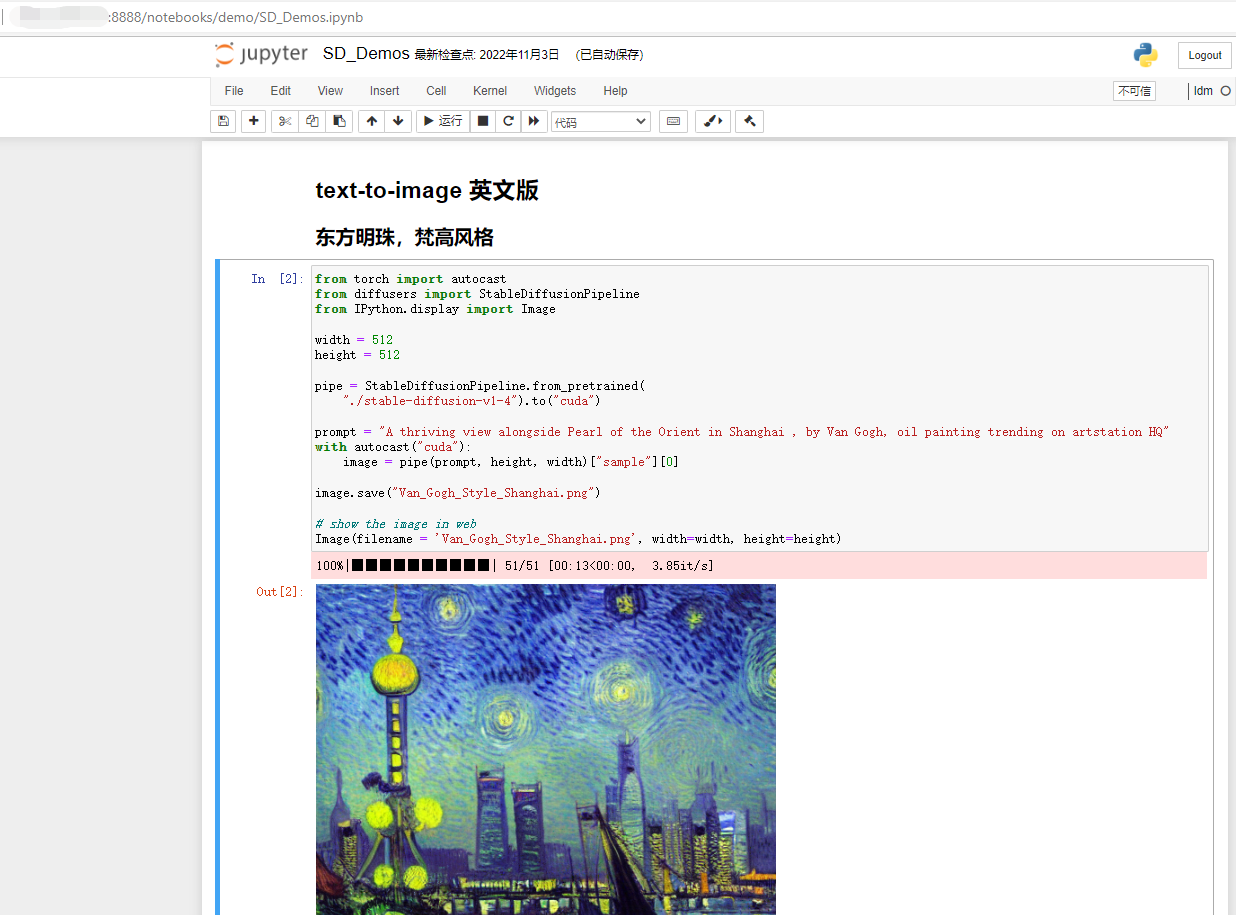This screenshot has width=1236, height=915.
Task: Interrupt the kernel with the stop icon
Action: pyautogui.click(x=482, y=121)
